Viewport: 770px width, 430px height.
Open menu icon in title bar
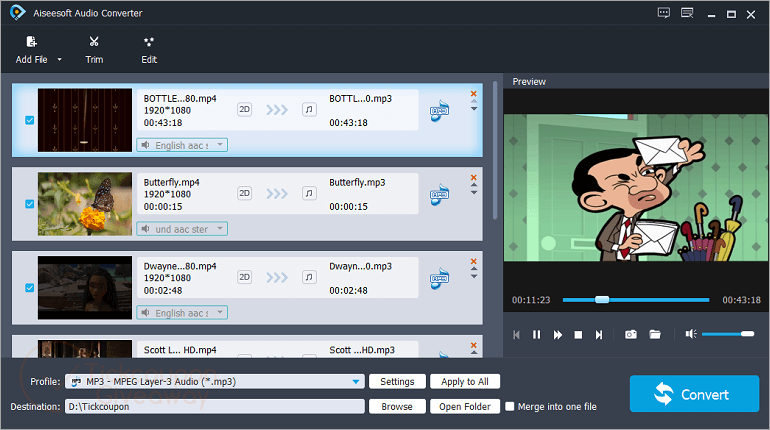(687, 13)
